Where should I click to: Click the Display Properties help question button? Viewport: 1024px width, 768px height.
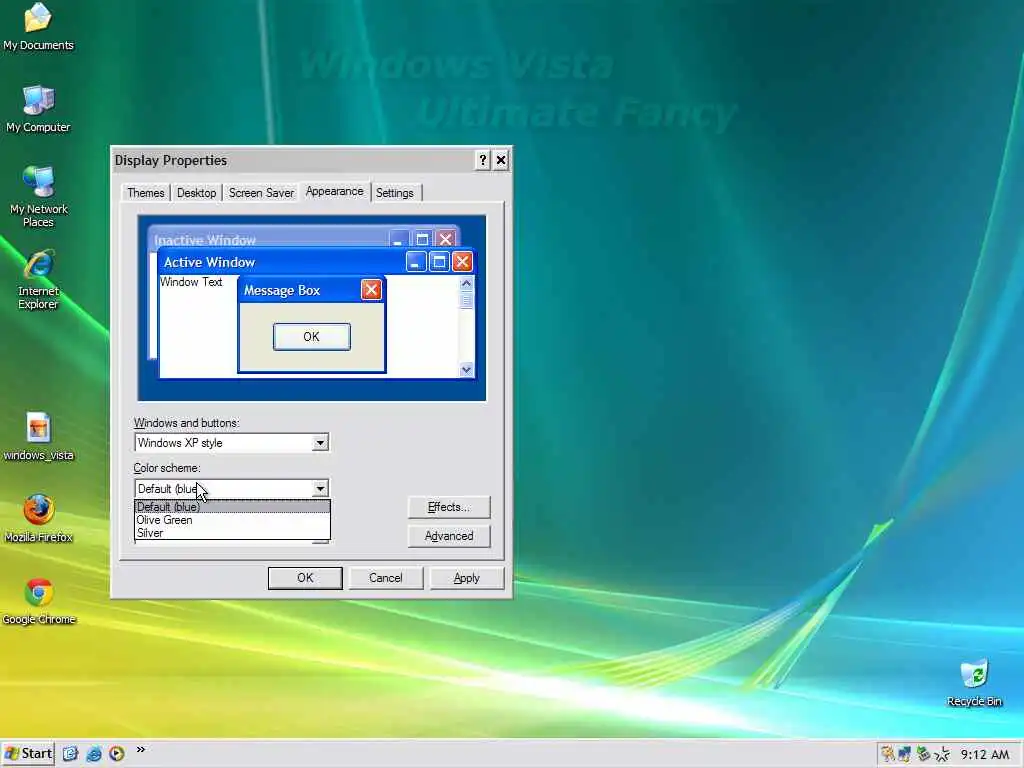482,160
